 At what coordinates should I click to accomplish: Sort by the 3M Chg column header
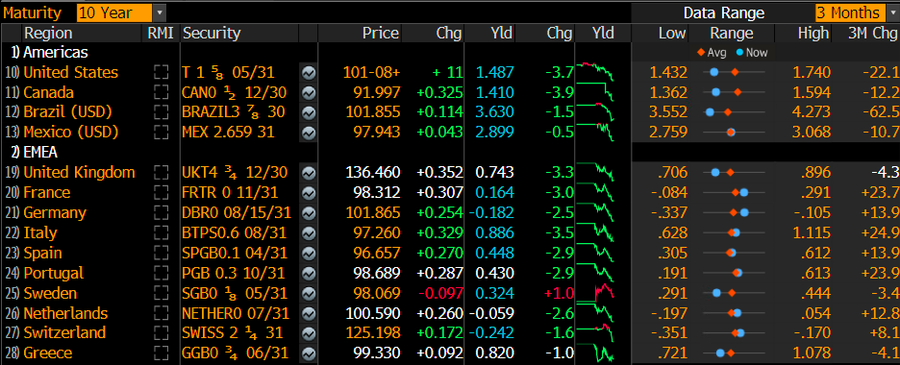[x=873, y=33]
